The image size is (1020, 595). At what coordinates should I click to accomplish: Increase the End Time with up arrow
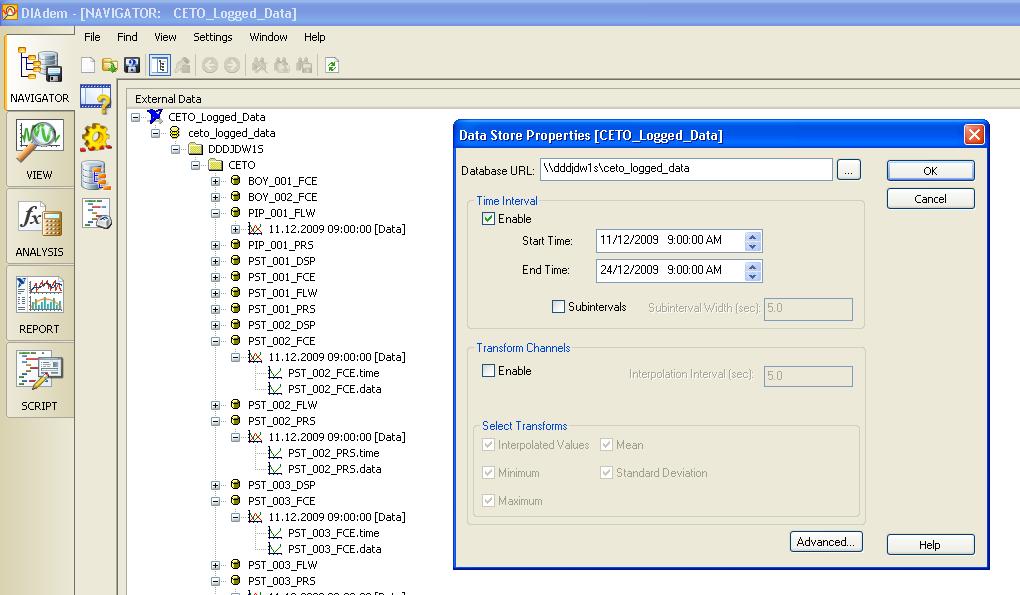(753, 266)
